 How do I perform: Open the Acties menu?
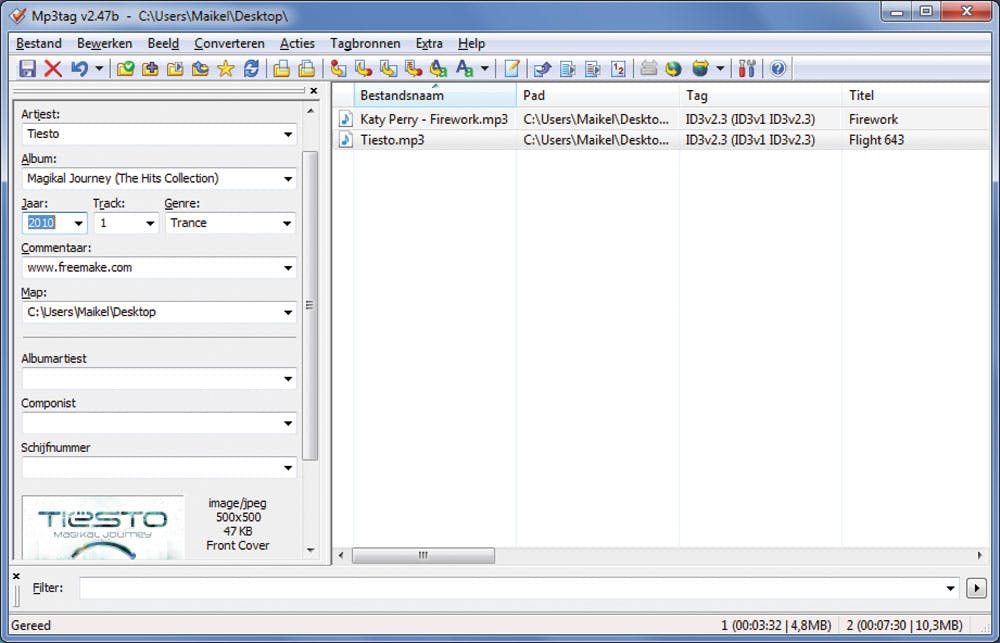tap(297, 43)
